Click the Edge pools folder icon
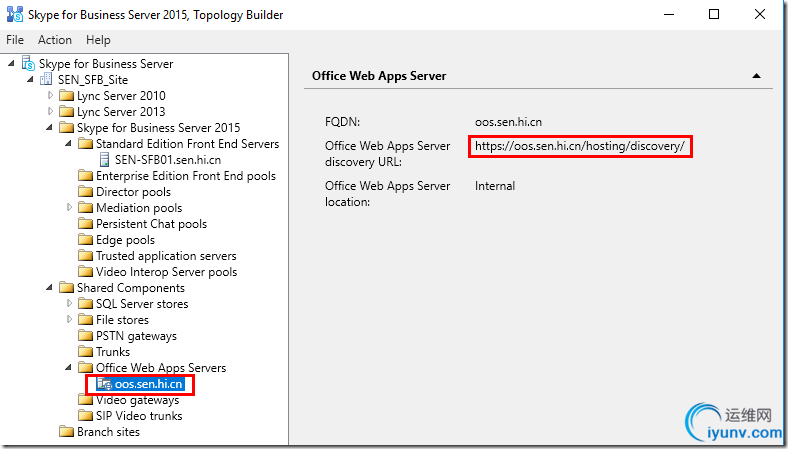 (x=85, y=240)
